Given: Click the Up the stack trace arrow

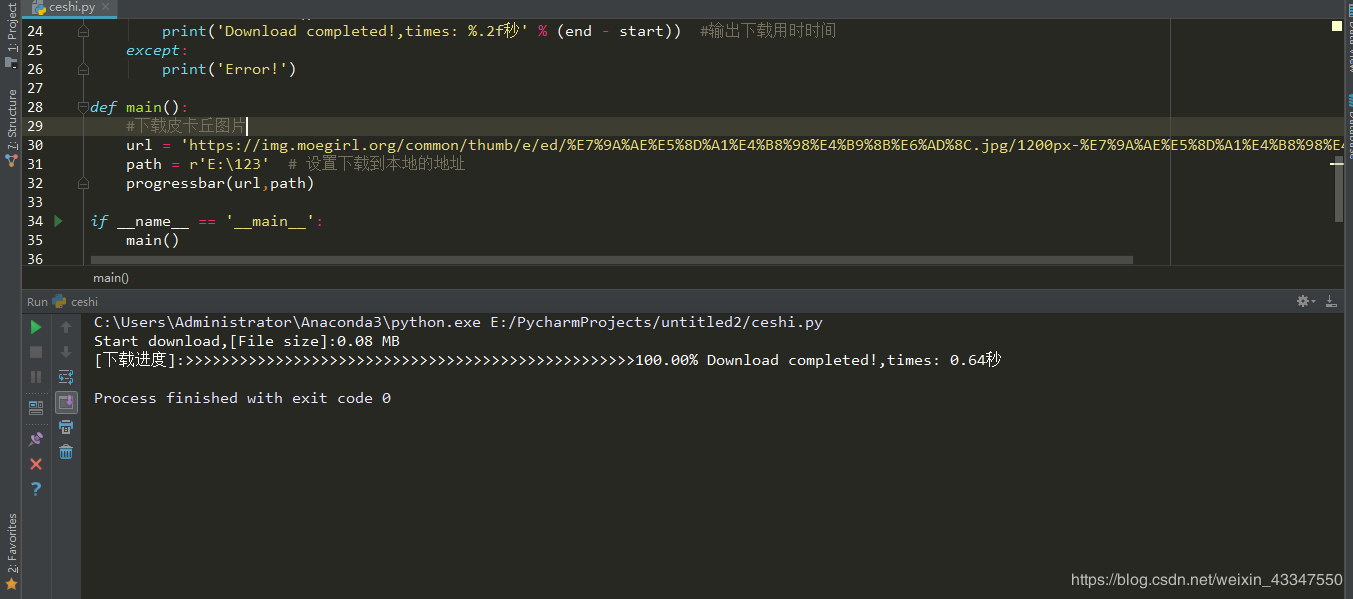Looking at the screenshot, I should pyautogui.click(x=66, y=327).
